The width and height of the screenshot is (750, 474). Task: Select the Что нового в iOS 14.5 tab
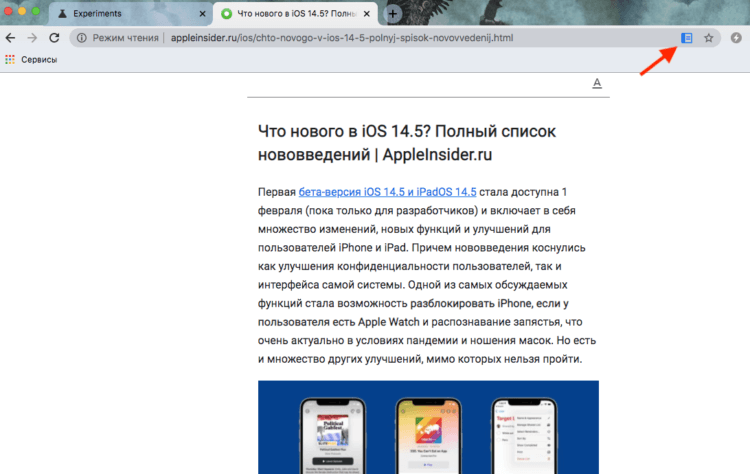pos(295,14)
